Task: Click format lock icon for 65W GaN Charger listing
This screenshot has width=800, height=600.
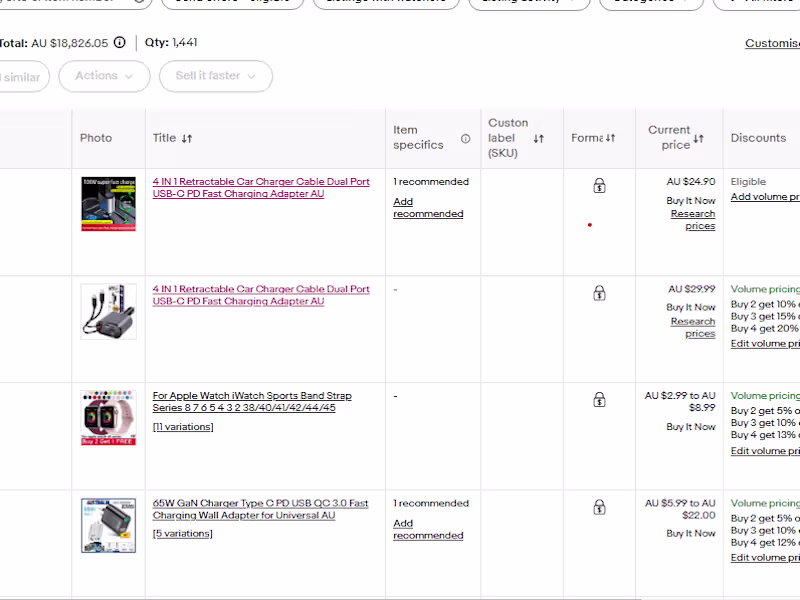Action: 599,507
